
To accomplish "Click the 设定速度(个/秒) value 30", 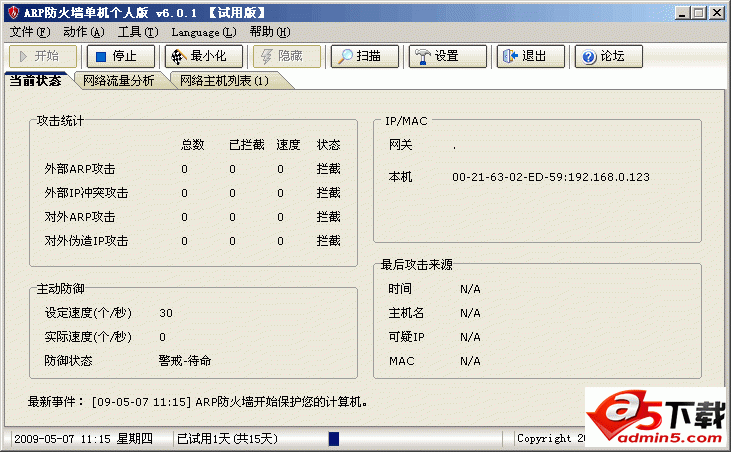I will (166, 313).
